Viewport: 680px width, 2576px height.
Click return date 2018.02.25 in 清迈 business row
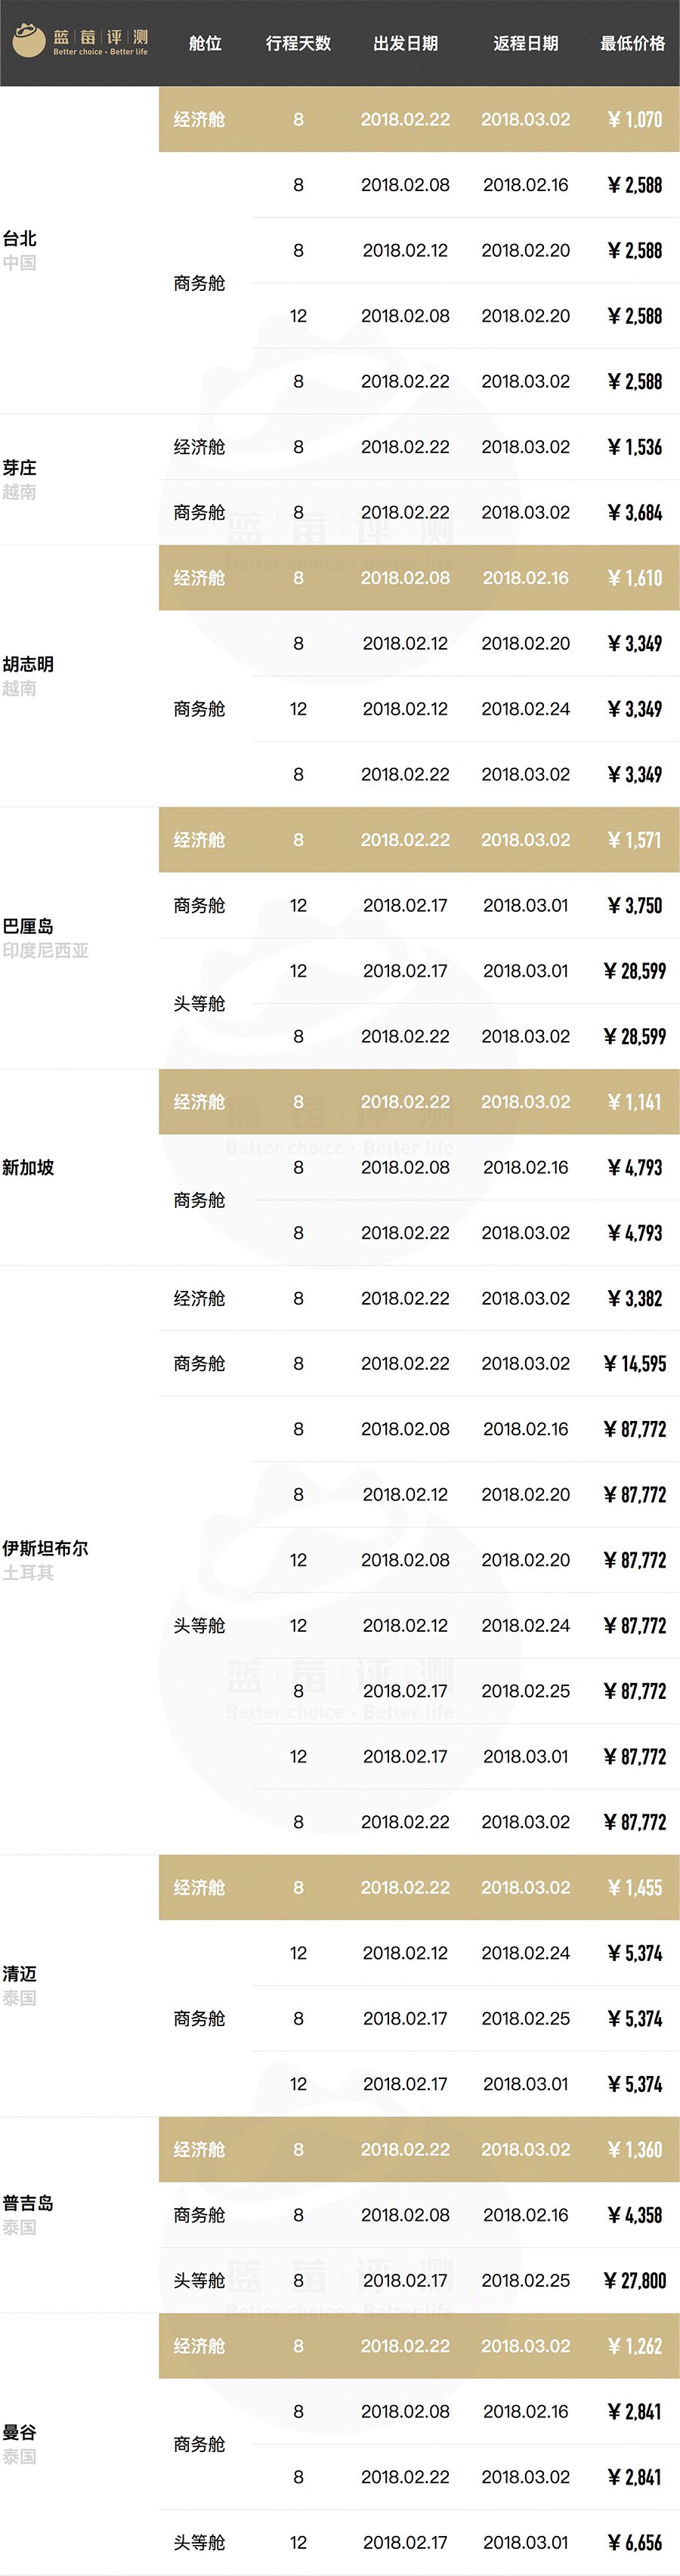click(525, 2018)
